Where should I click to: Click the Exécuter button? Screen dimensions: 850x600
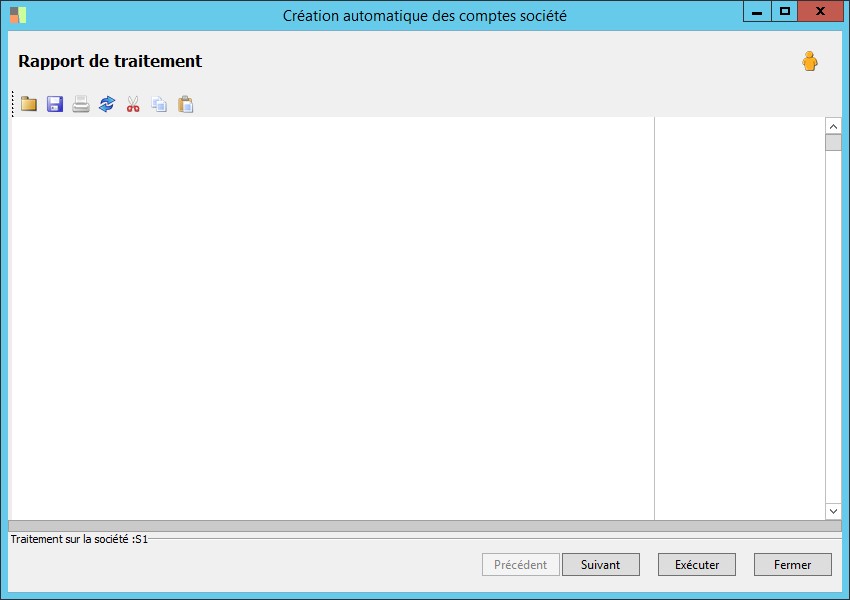(697, 565)
